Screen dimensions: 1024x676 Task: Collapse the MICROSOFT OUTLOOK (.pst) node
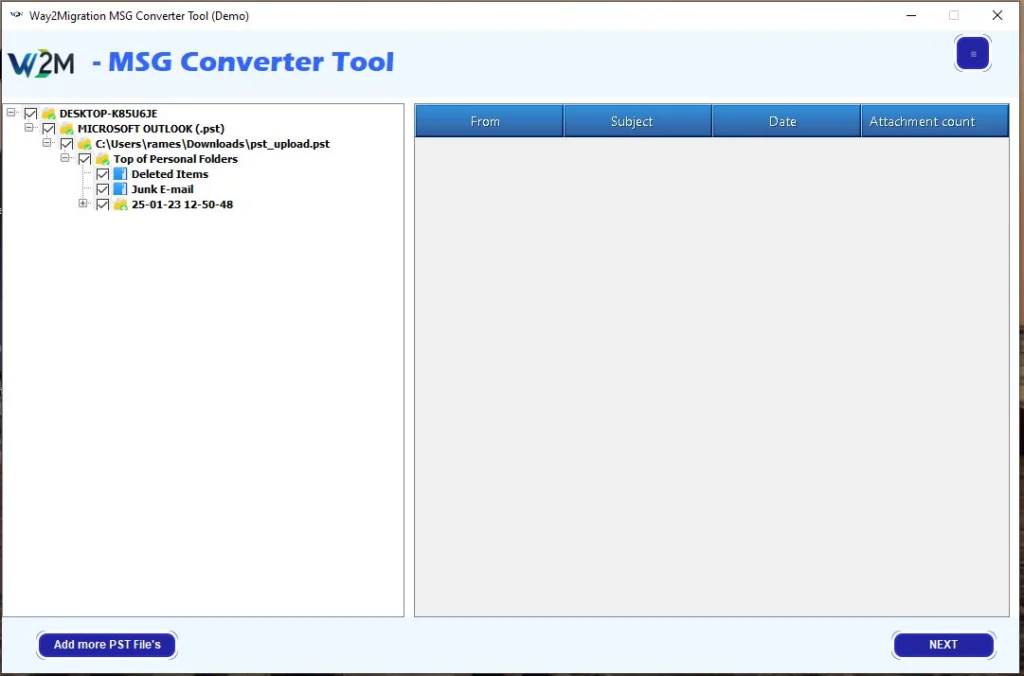tap(29, 129)
